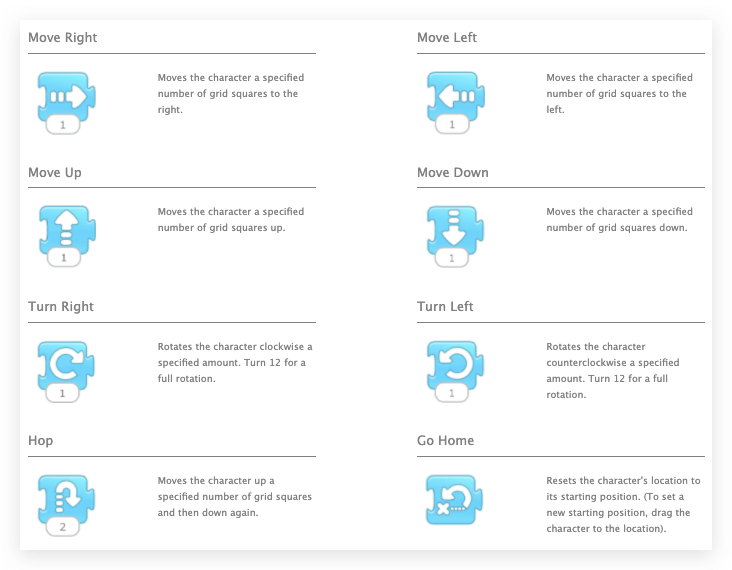Click number field on Move Down block
This screenshot has height=570, width=732.
451,258
